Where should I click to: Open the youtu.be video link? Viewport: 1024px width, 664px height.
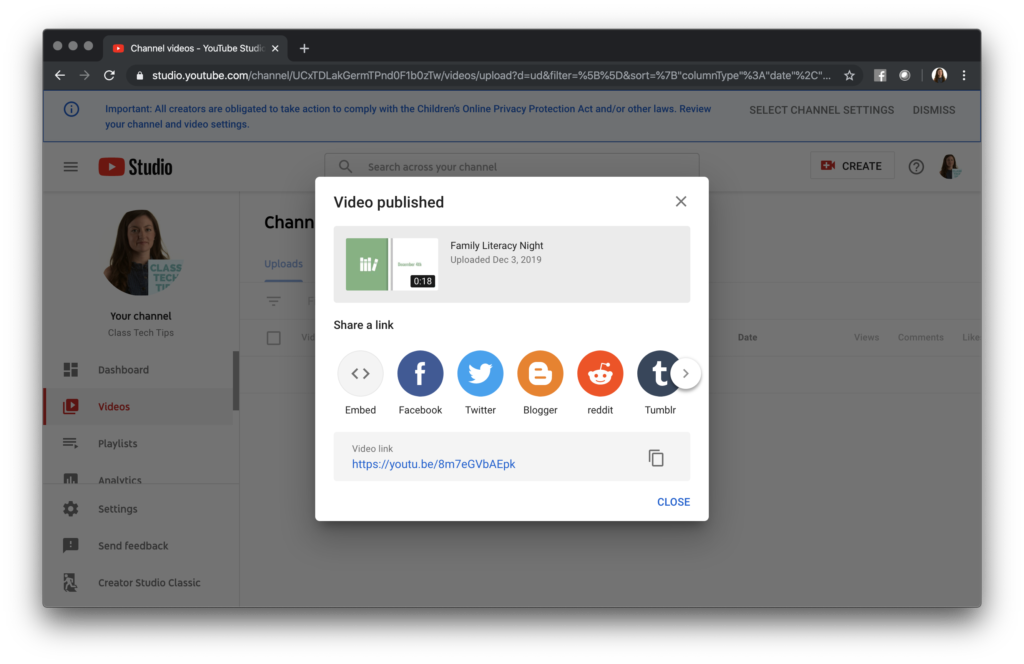click(434, 464)
